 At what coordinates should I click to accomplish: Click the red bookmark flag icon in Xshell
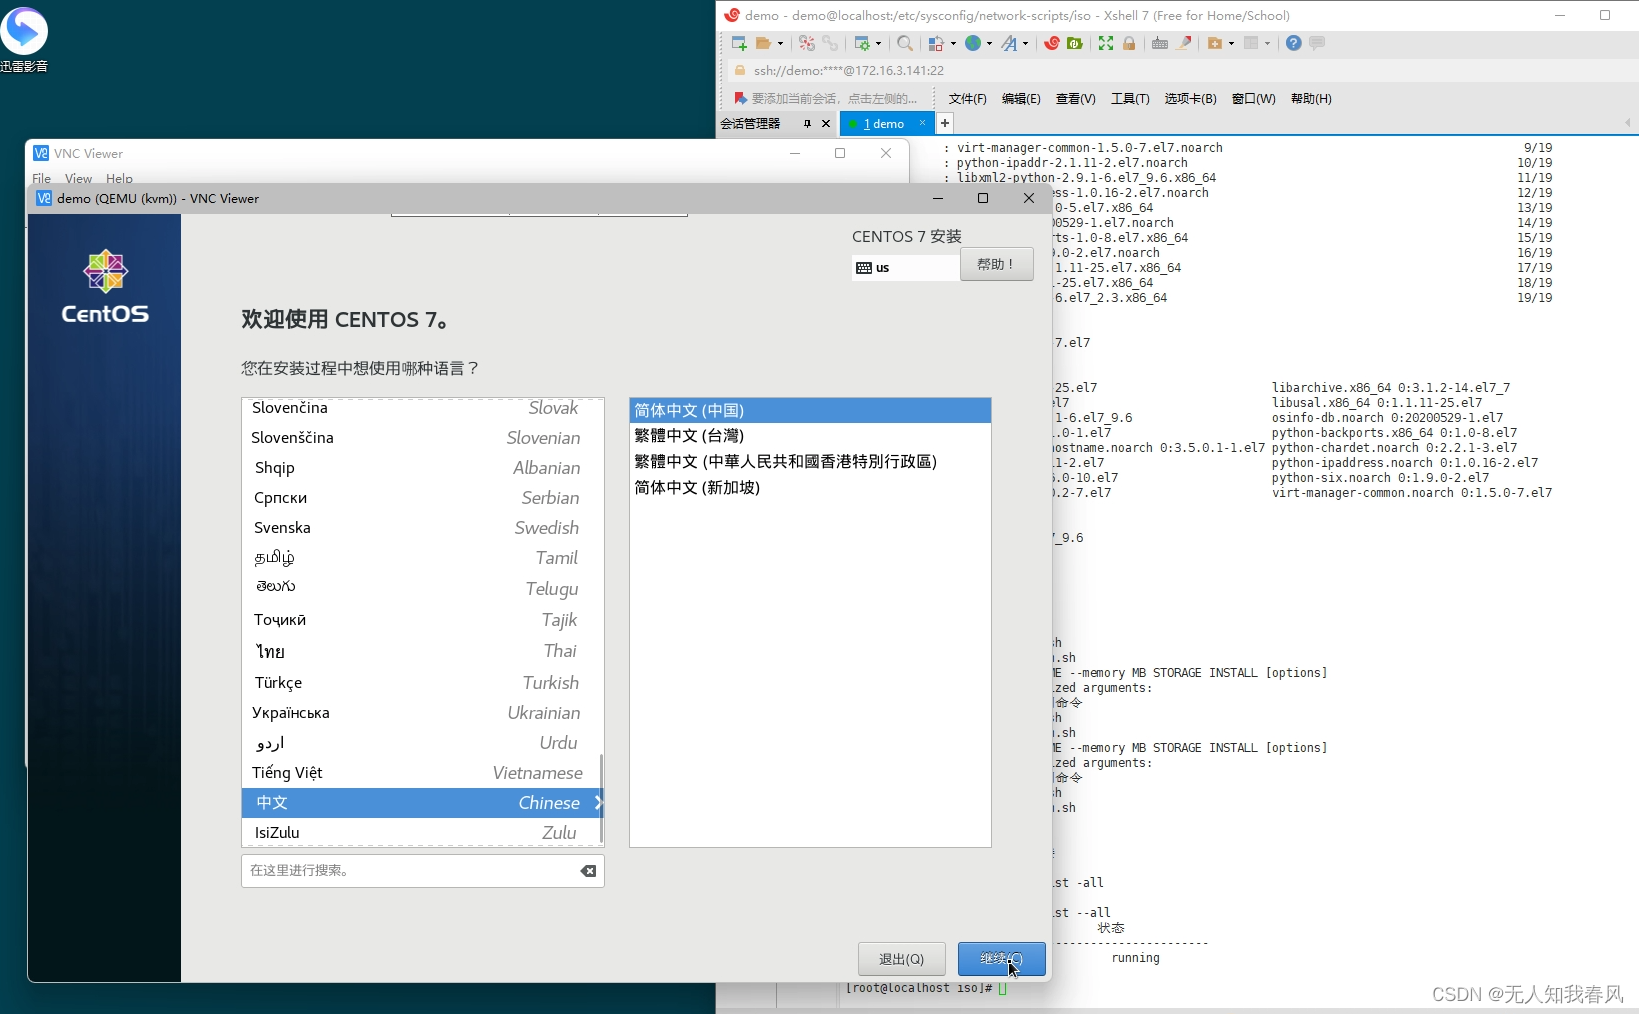point(740,98)
